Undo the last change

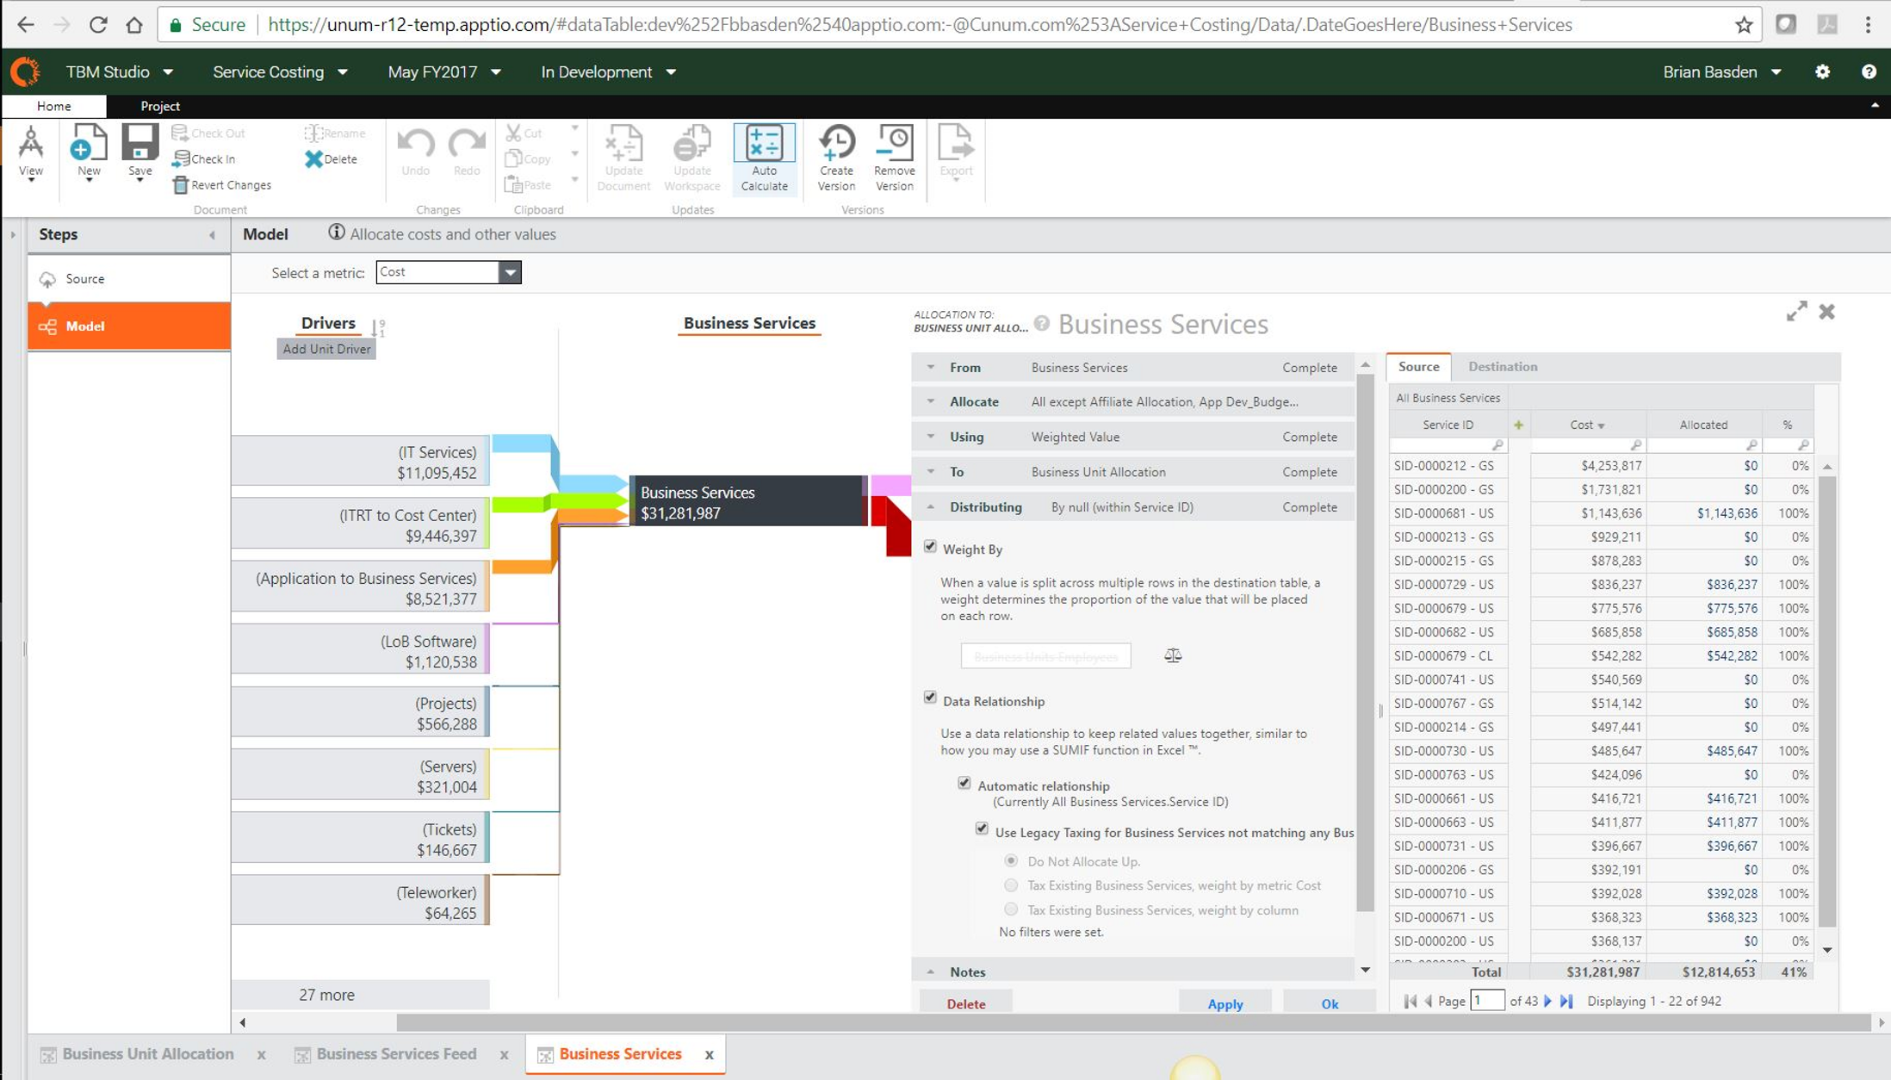tap(415, 153)
